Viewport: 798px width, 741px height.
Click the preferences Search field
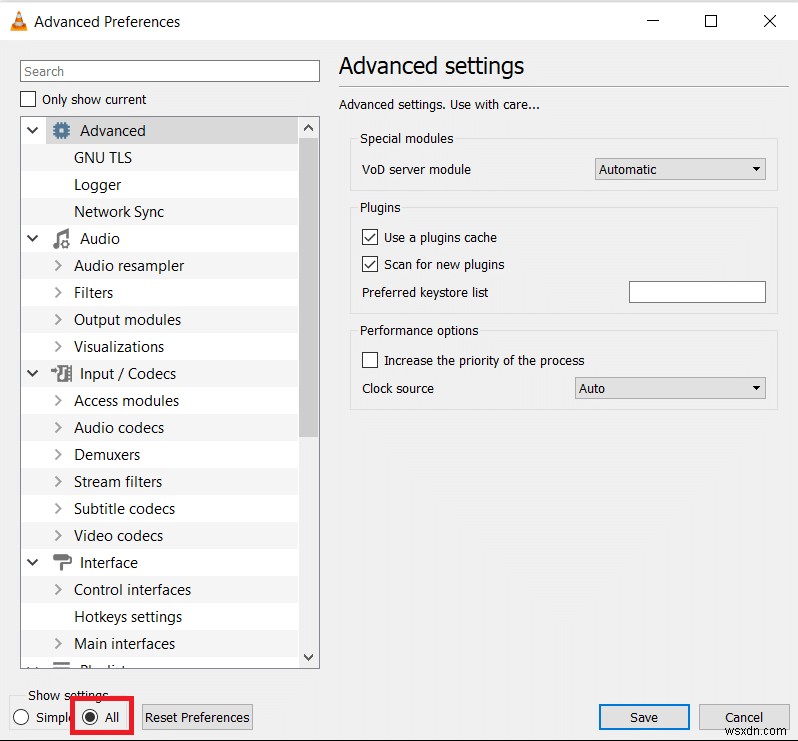coord(170,71)
